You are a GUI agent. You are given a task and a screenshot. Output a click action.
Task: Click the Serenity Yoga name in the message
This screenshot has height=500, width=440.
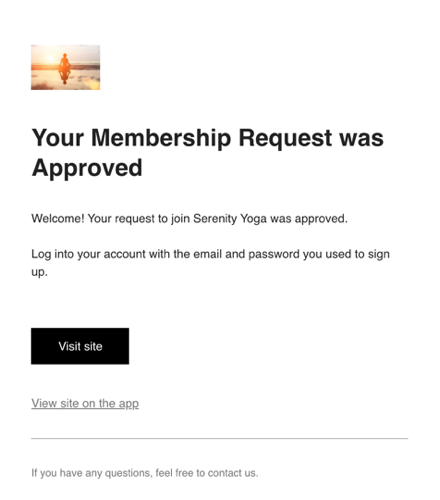click(x=230, y=219)
